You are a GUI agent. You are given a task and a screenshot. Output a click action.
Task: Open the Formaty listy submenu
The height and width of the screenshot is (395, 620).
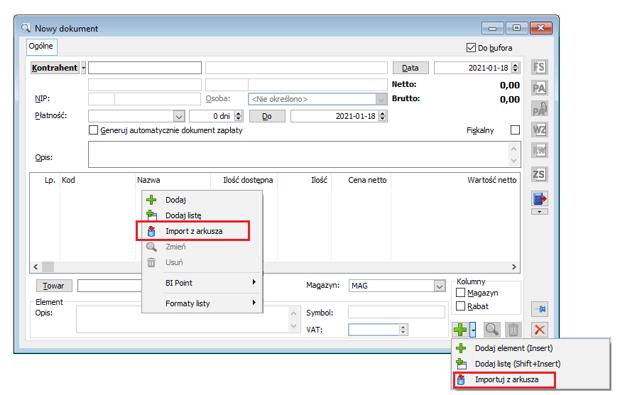(202, 303)
